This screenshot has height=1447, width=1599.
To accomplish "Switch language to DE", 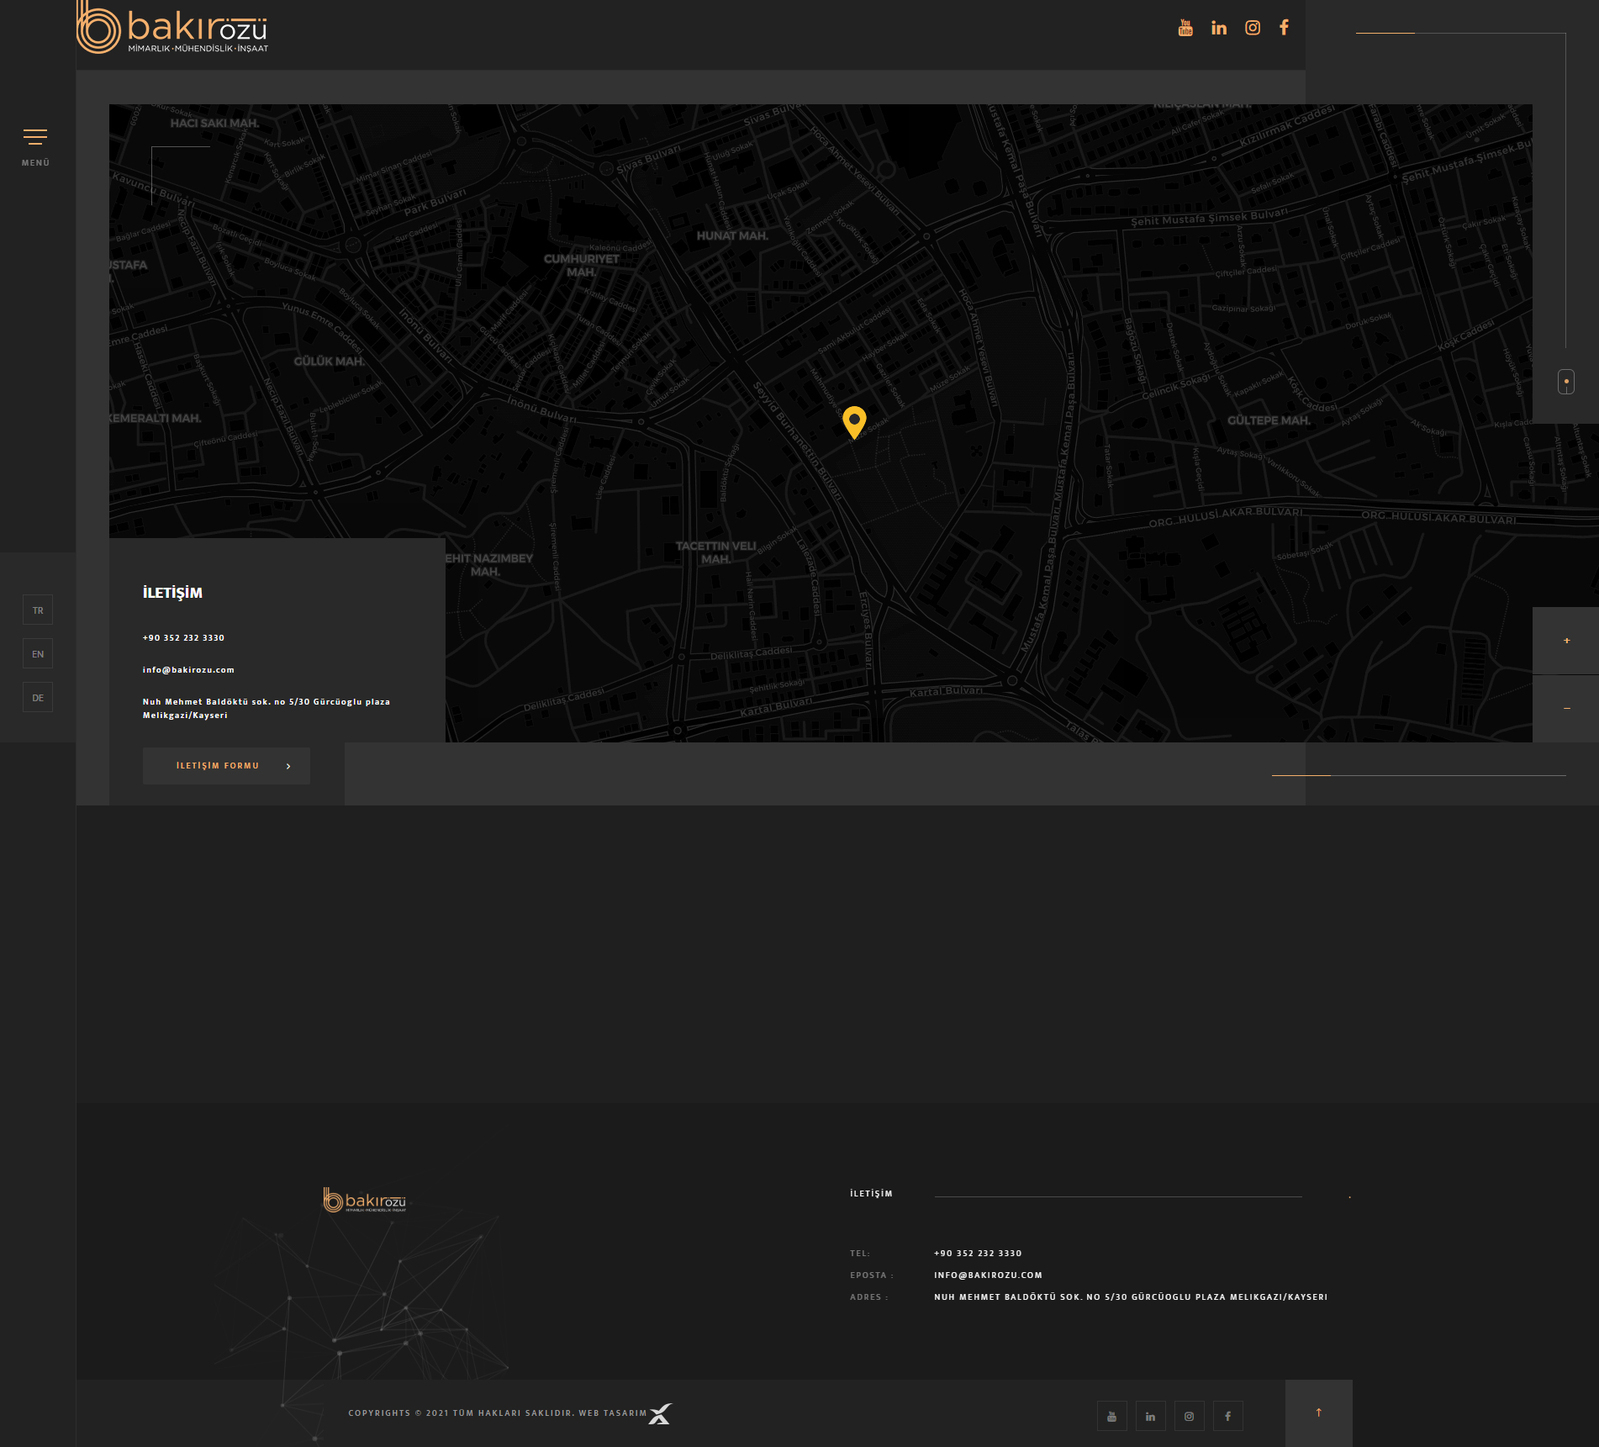I will [x=38, y=698].
